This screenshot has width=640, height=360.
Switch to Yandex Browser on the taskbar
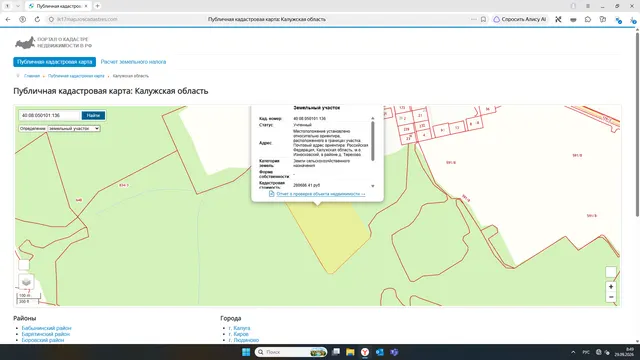coord(365,352)
